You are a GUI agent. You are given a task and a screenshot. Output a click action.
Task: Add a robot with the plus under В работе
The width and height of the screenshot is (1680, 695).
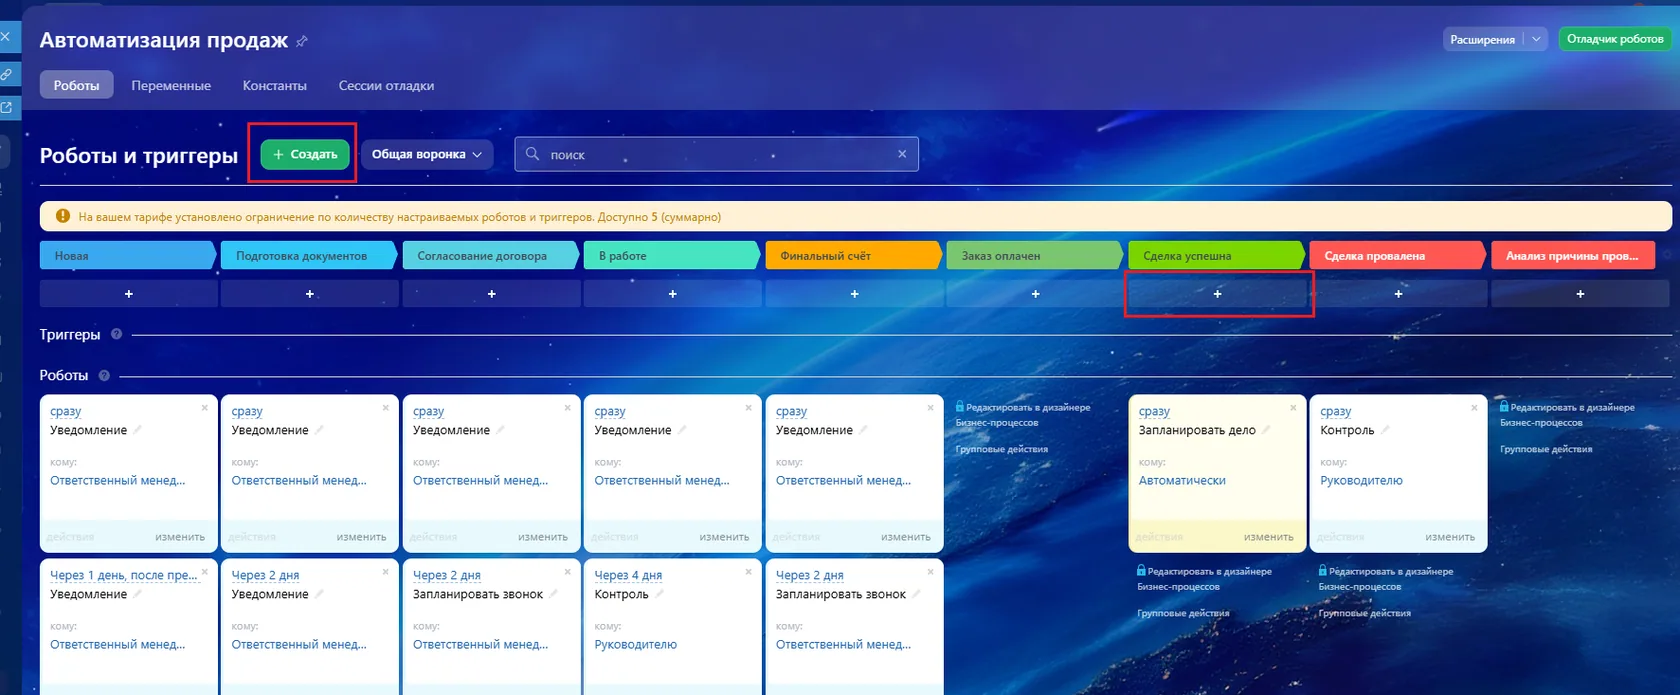pos(672,294)
